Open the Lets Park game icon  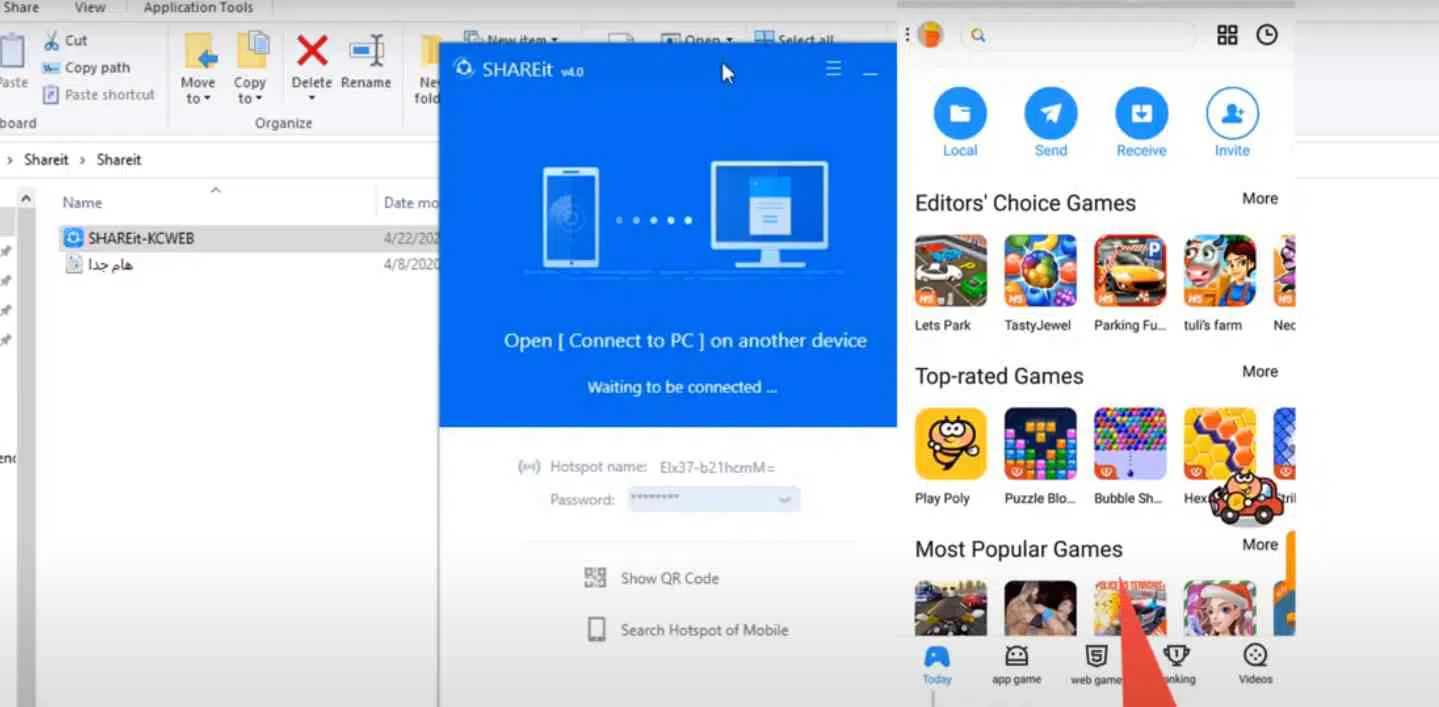[951, 271]
